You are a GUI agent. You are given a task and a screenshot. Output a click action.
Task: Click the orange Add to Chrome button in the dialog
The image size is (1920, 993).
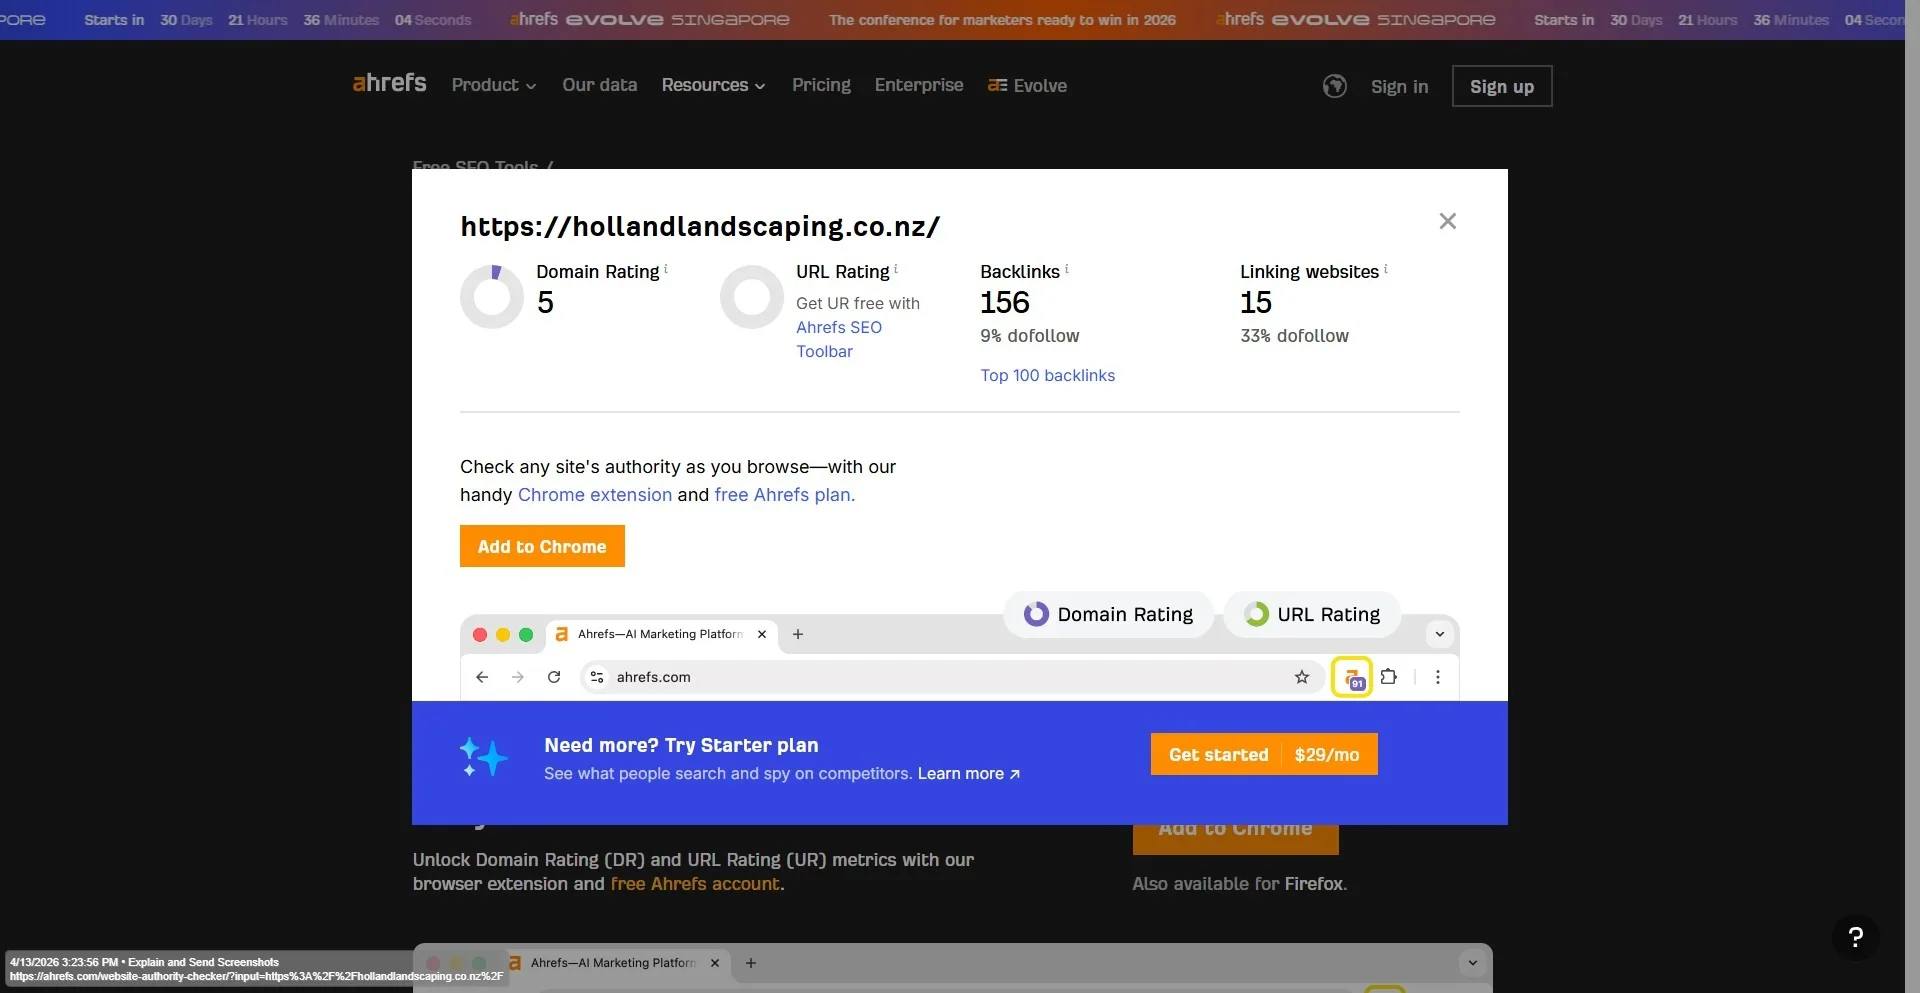click(x=542, y=546)
